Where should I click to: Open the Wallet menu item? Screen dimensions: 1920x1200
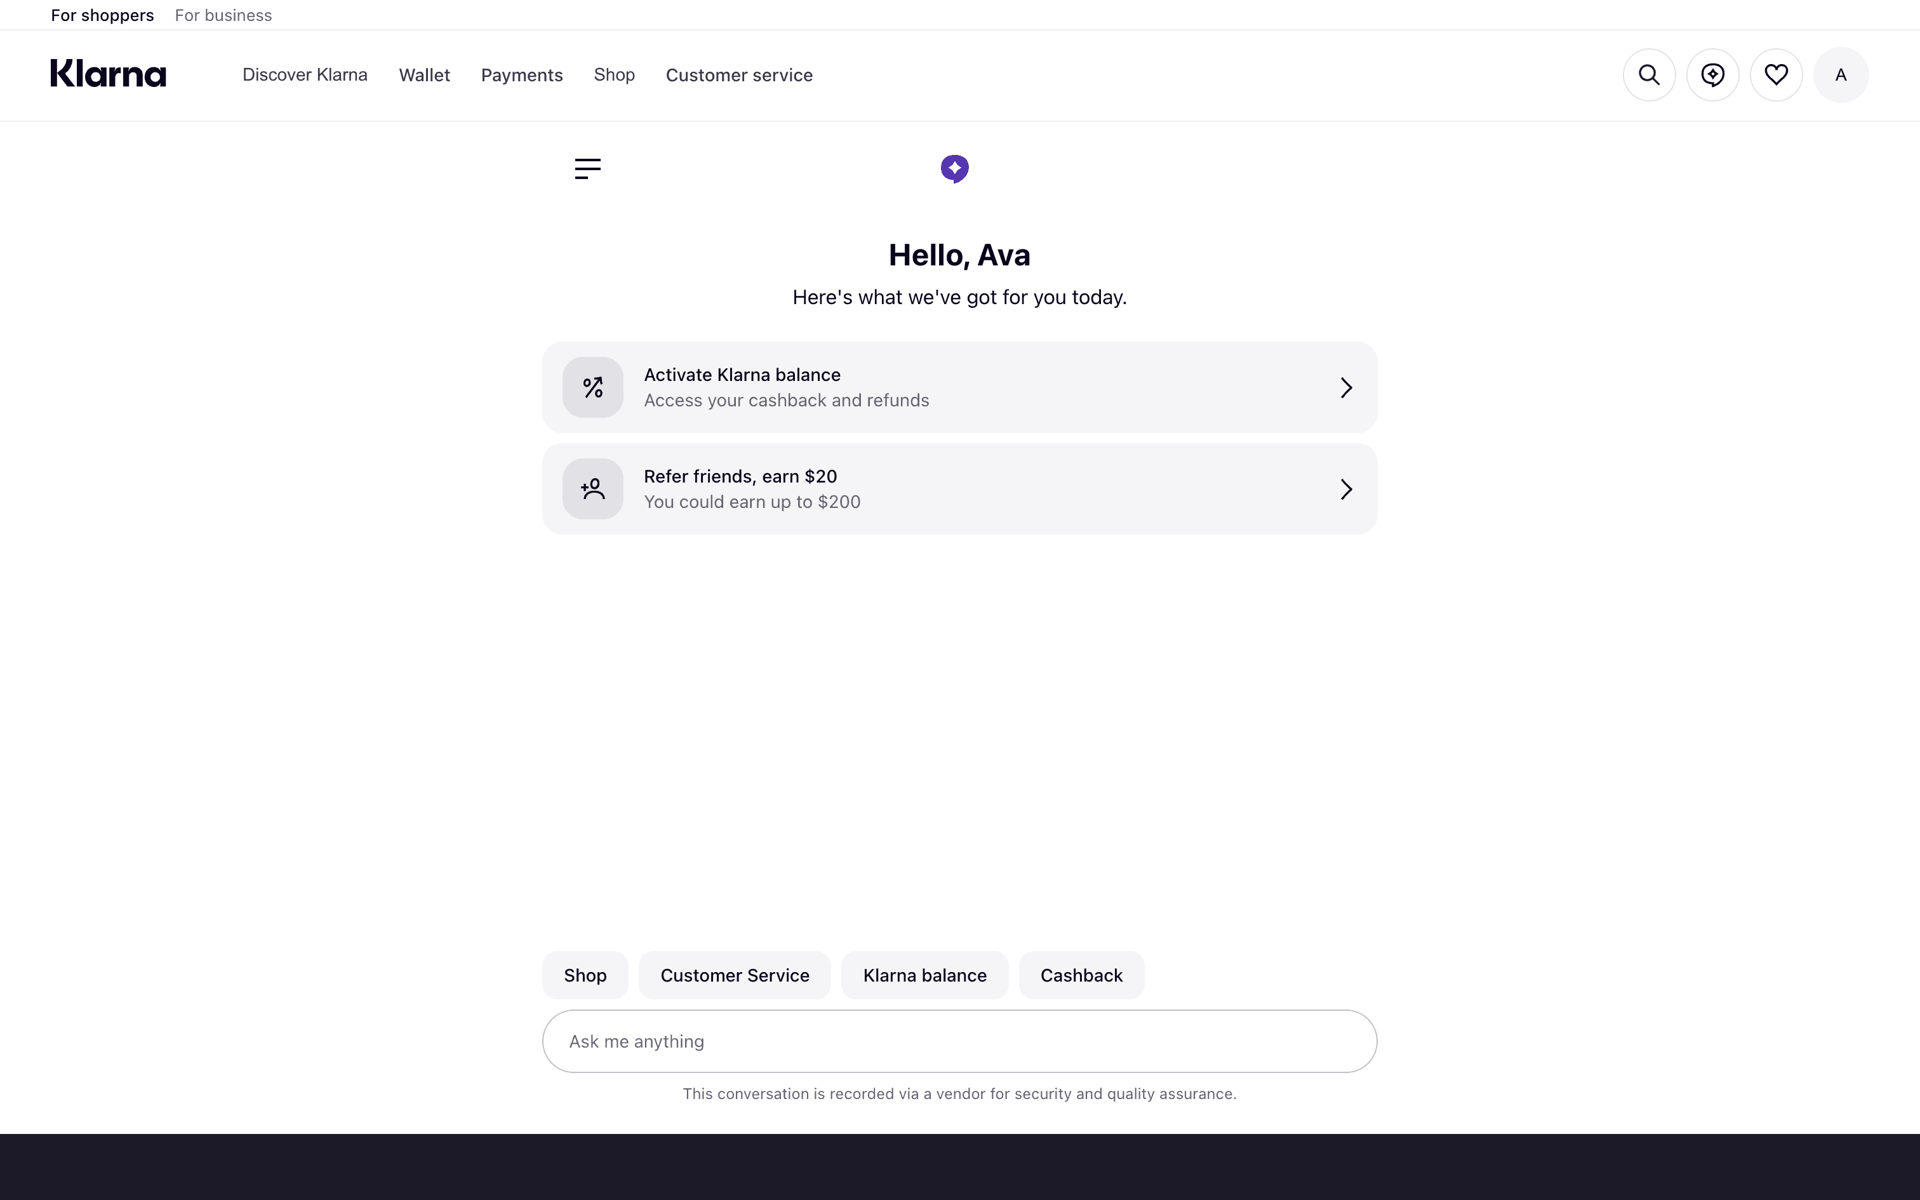425,75
